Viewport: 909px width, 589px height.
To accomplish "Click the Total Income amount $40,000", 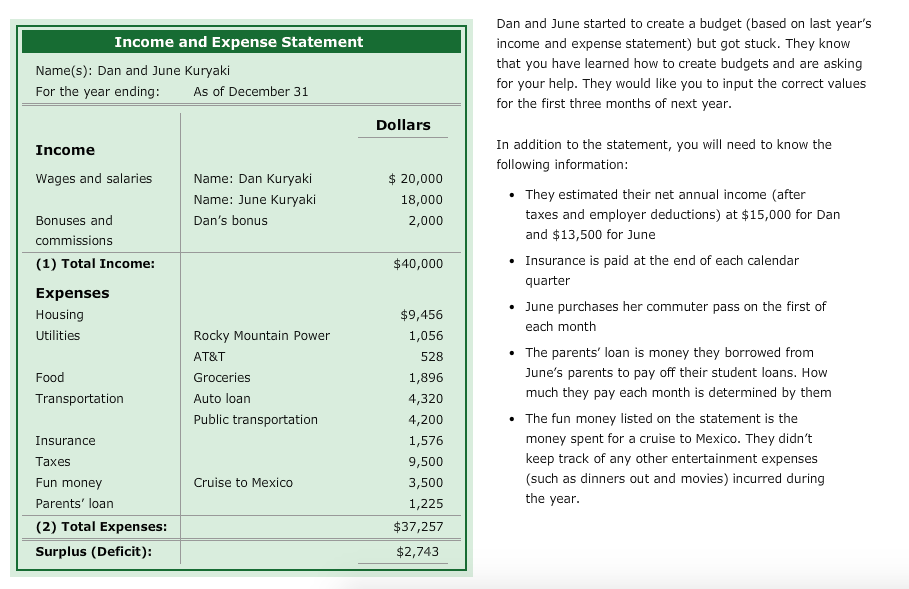I will click(x=420, y=263).
